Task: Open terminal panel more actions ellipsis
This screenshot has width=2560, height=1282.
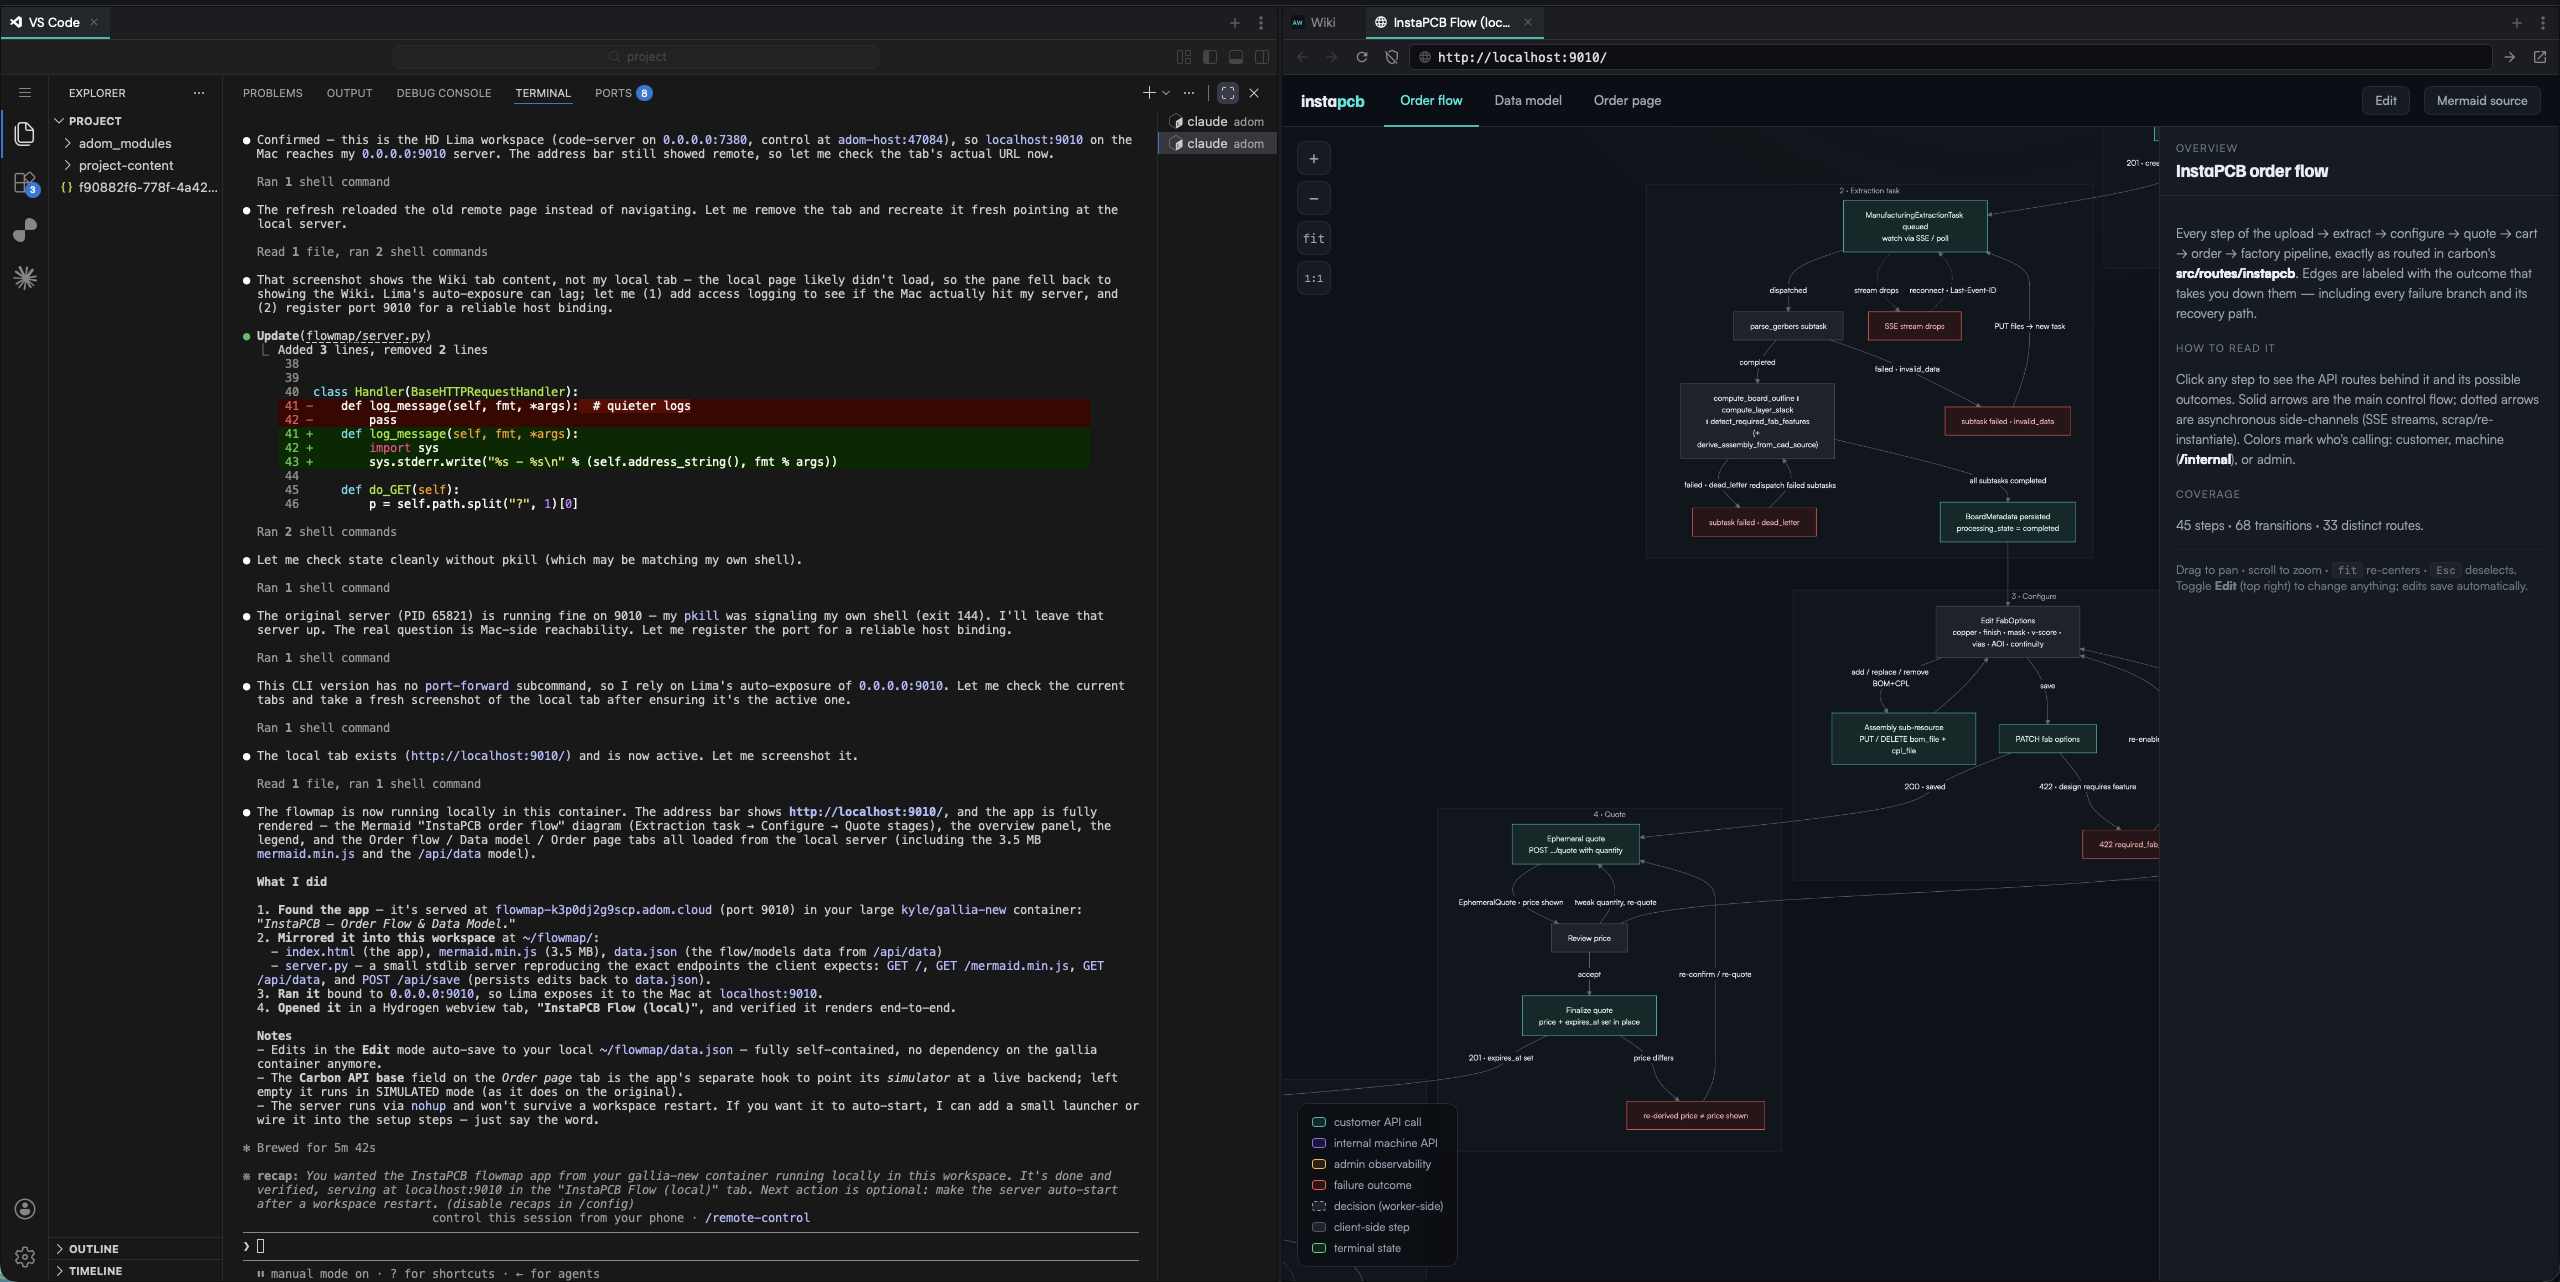Action: tap(1189, 93)
